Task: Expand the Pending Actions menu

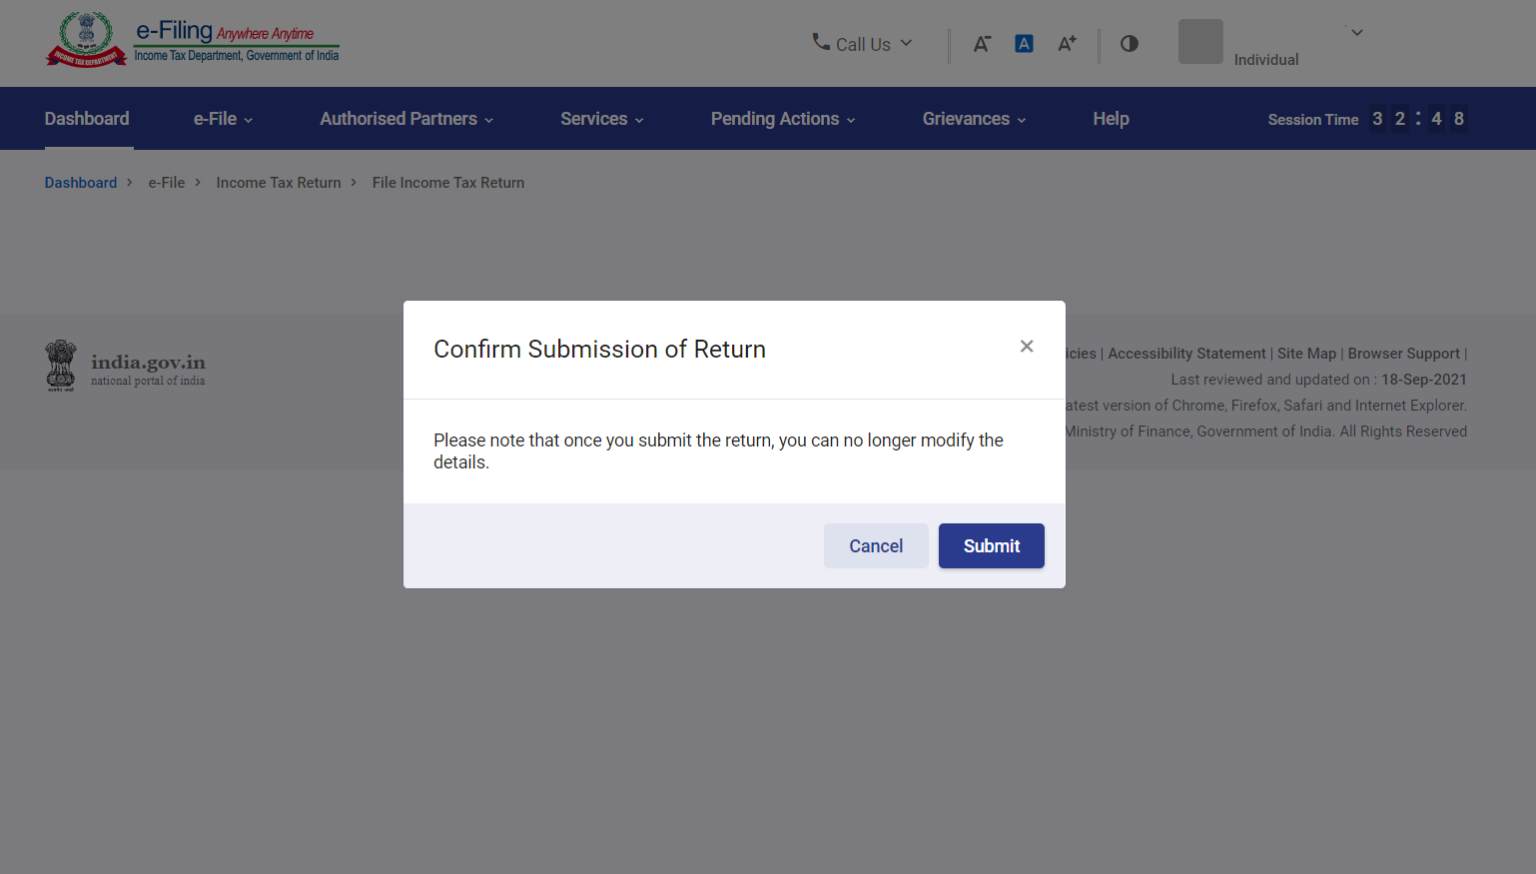Action: (783, 119)
